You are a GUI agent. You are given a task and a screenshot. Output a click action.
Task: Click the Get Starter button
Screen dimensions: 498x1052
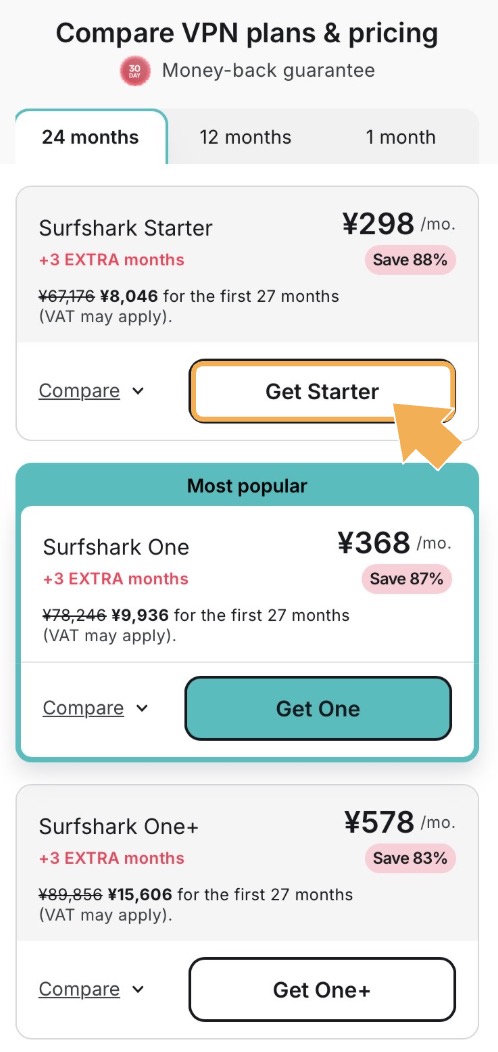322,391
